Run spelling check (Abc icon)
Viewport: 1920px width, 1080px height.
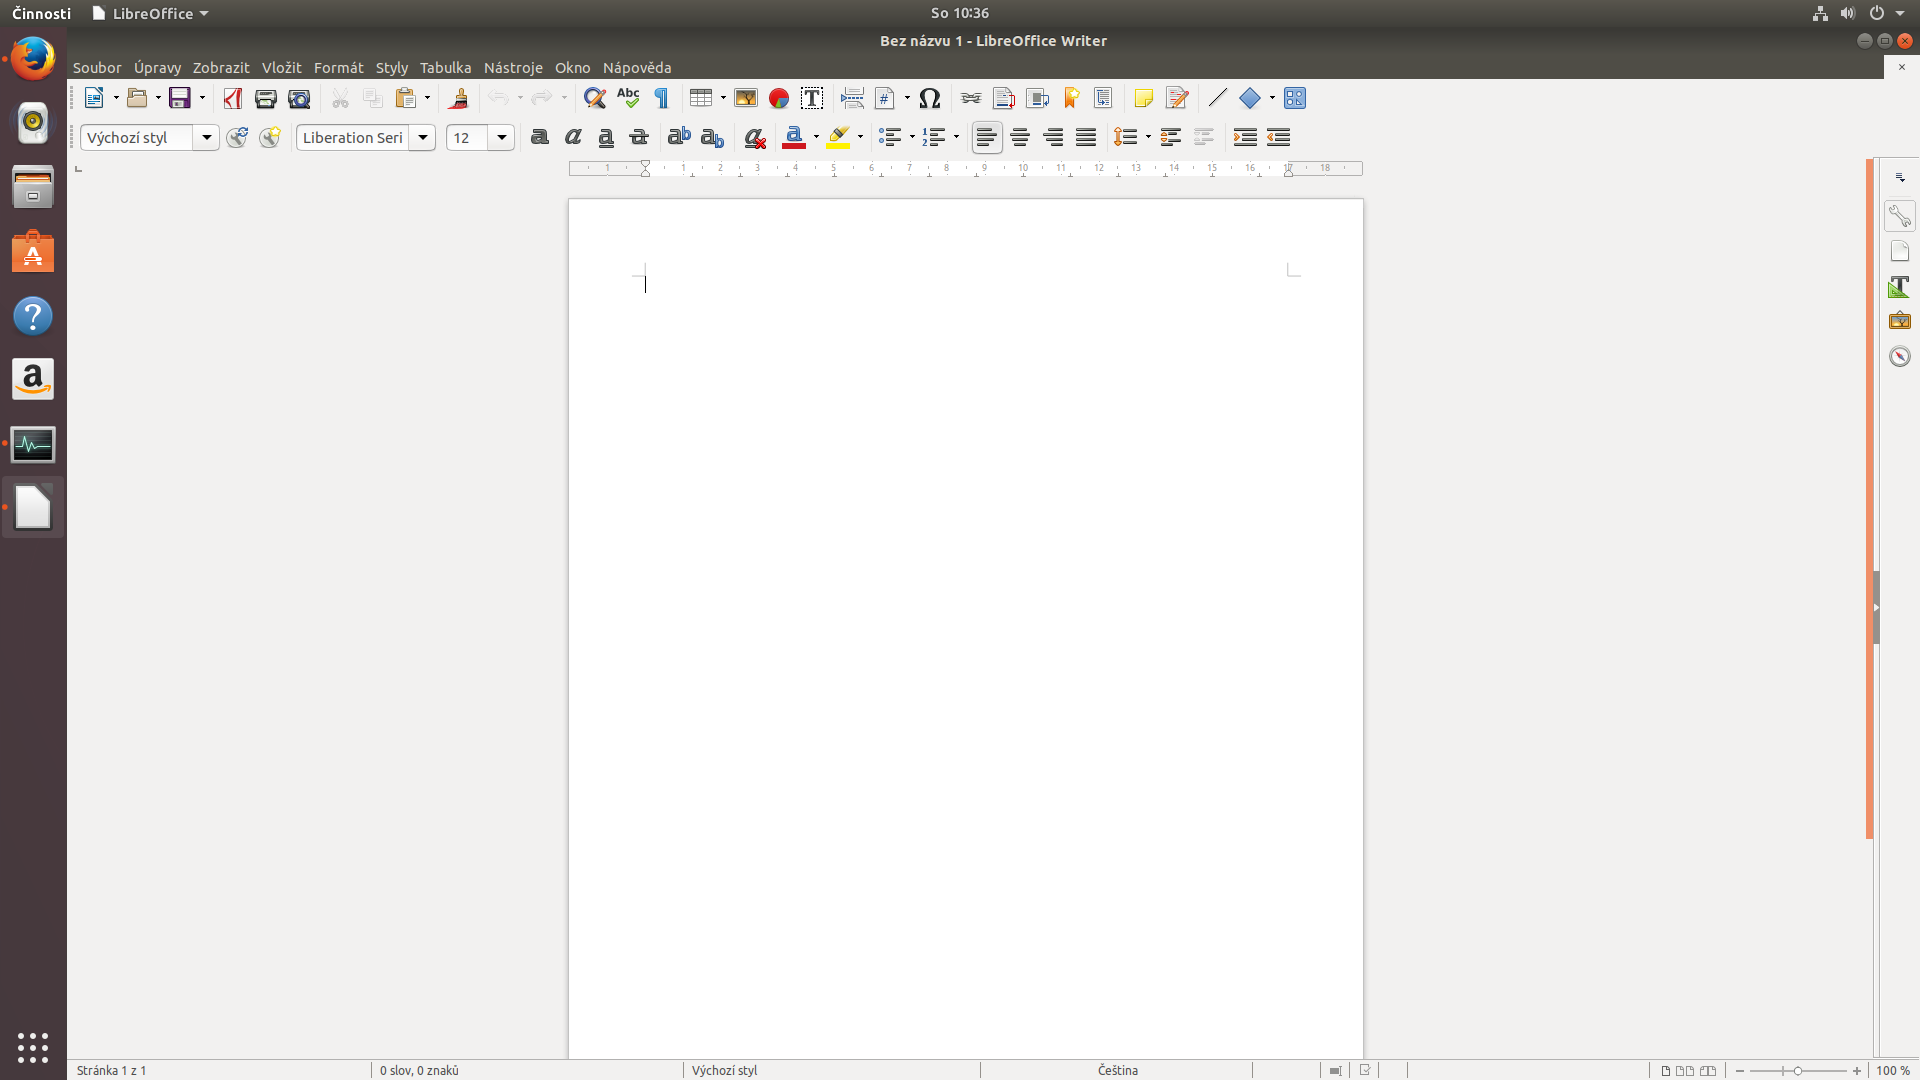628,98
